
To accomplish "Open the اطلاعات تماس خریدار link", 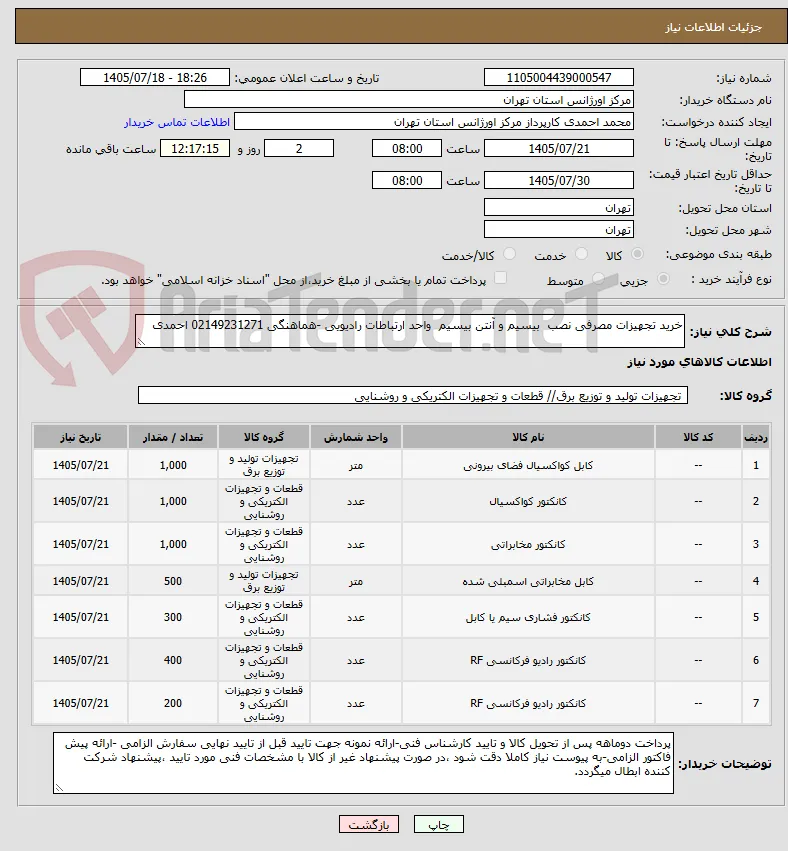I will coord(177,122).
